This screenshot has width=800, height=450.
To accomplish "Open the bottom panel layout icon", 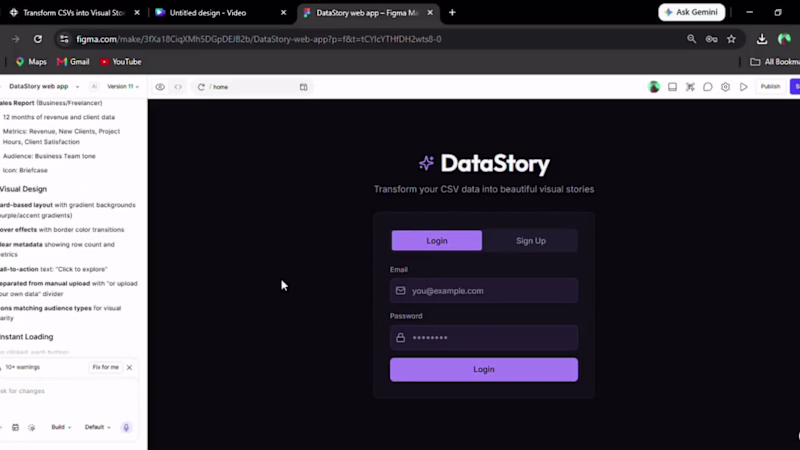I will (x=672, y=87).
